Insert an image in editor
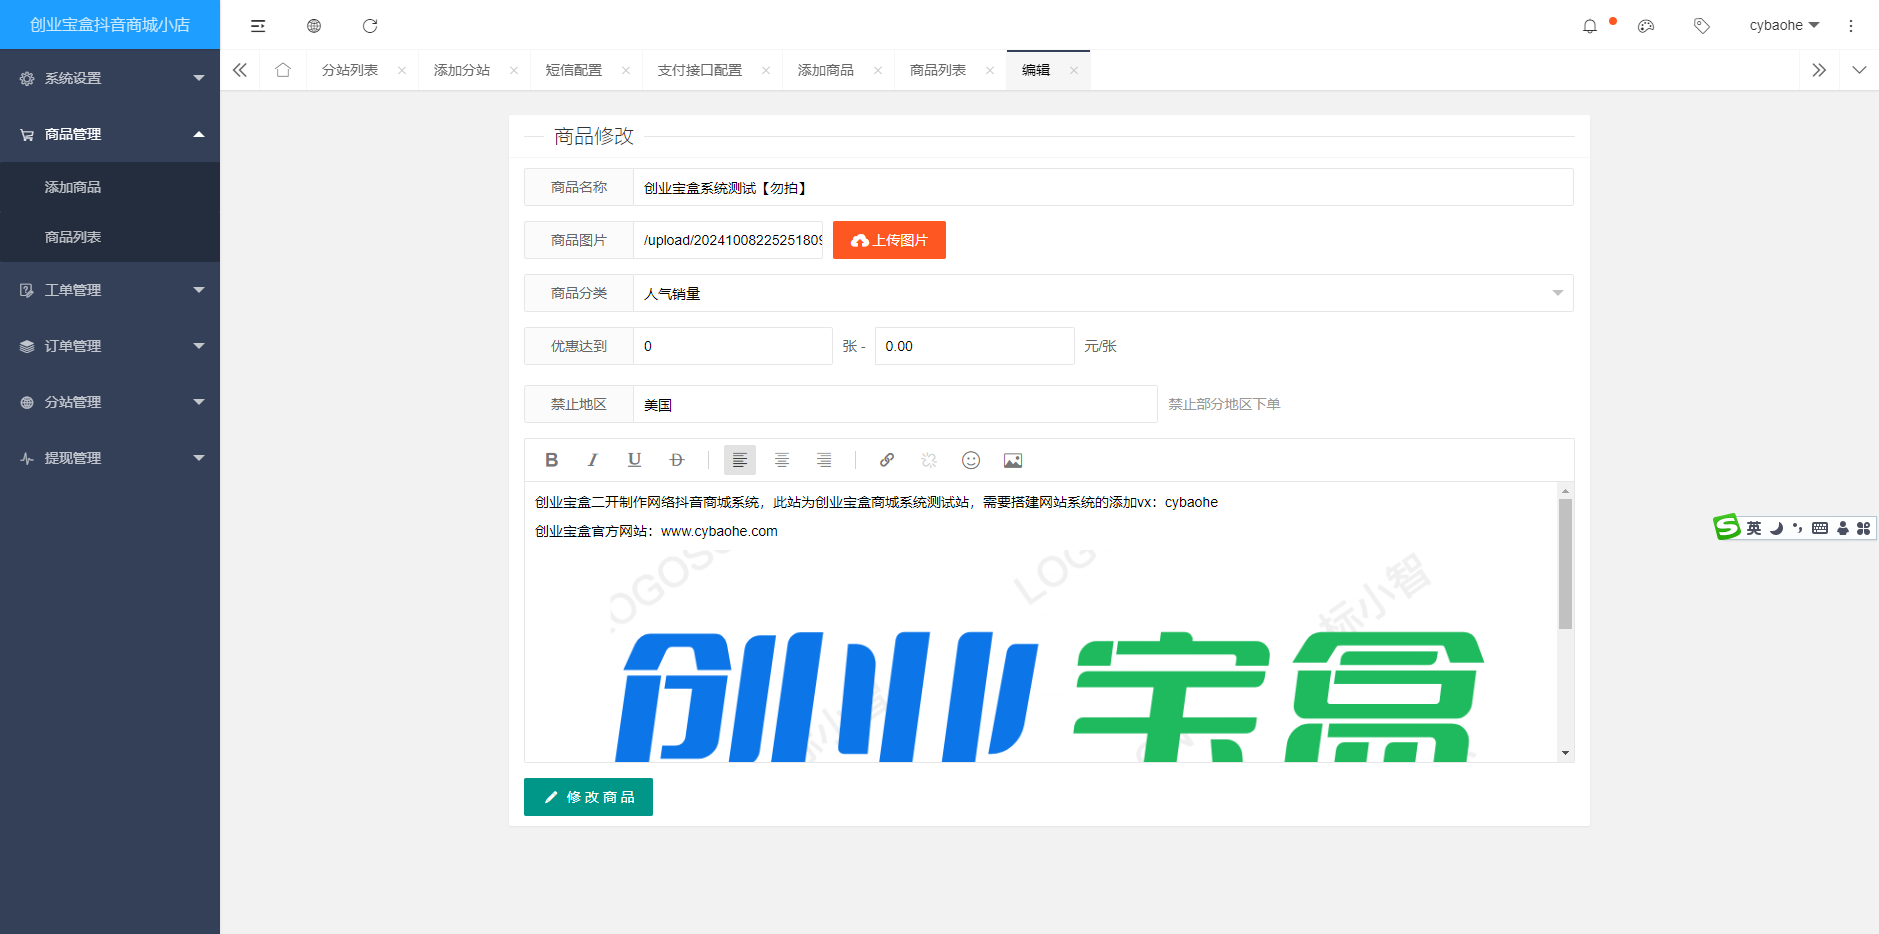This screenshot has height=934, width=1879. (x=1013, y=460)
